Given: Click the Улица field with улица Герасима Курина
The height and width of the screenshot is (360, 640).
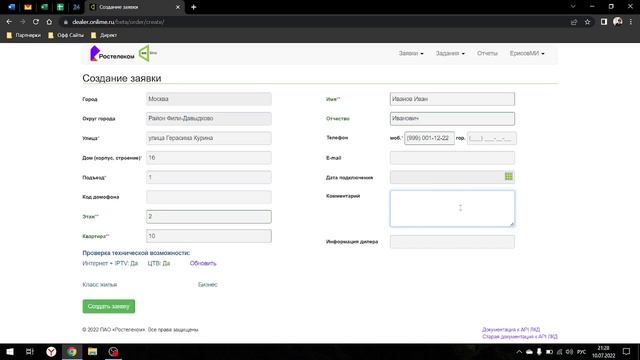Looking at the screenshot, I should [x=209, y=138].
